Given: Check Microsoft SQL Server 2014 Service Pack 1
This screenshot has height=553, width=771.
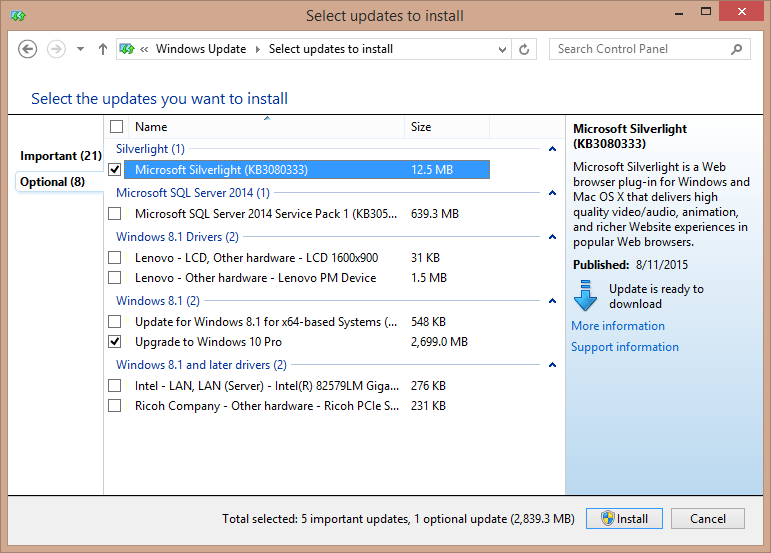Looking at the screenshot, I should (115, 214).
